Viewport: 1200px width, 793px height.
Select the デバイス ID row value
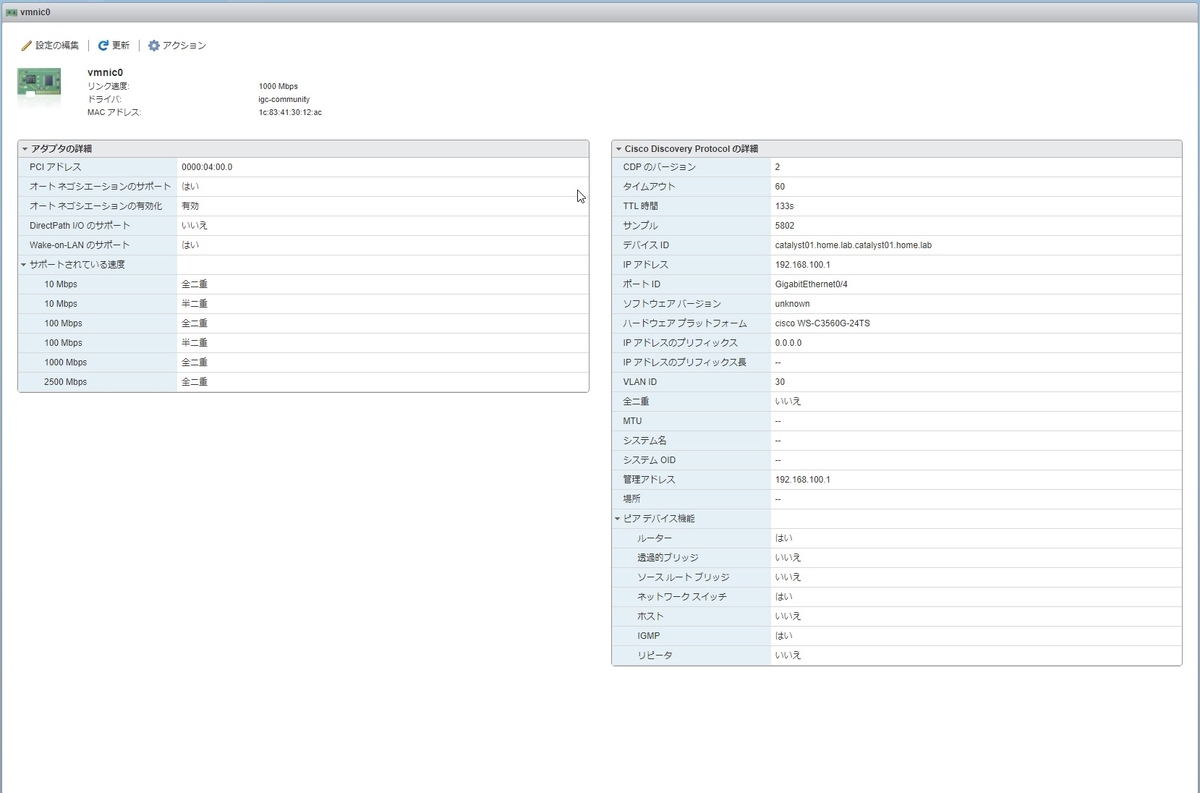pyautogui.click(x=853, y=245)
